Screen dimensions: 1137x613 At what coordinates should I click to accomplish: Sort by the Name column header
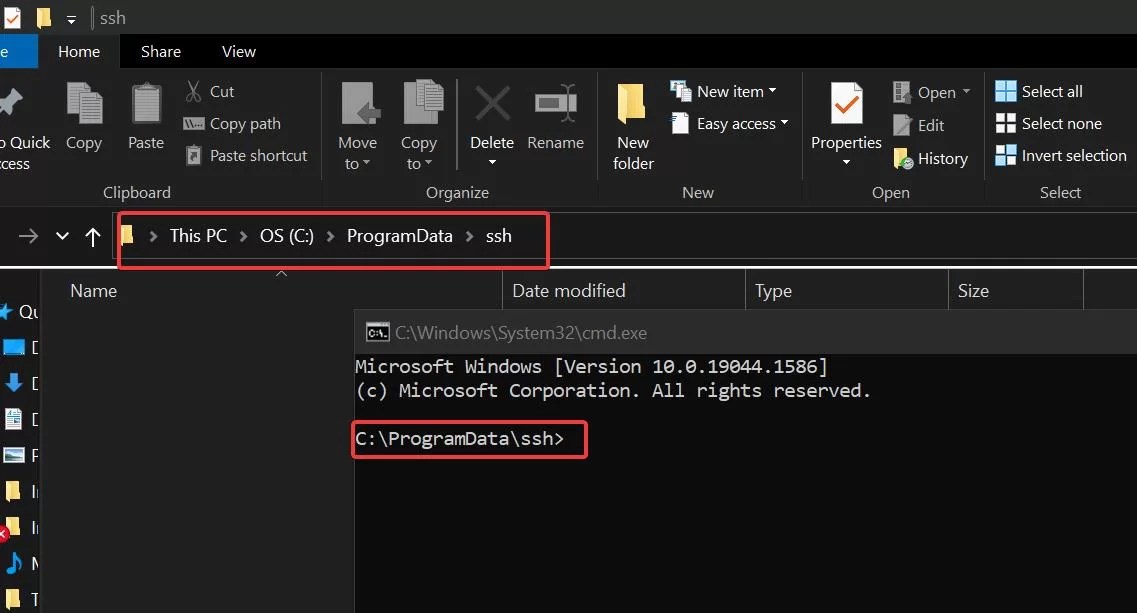click(x=94, y=291)
